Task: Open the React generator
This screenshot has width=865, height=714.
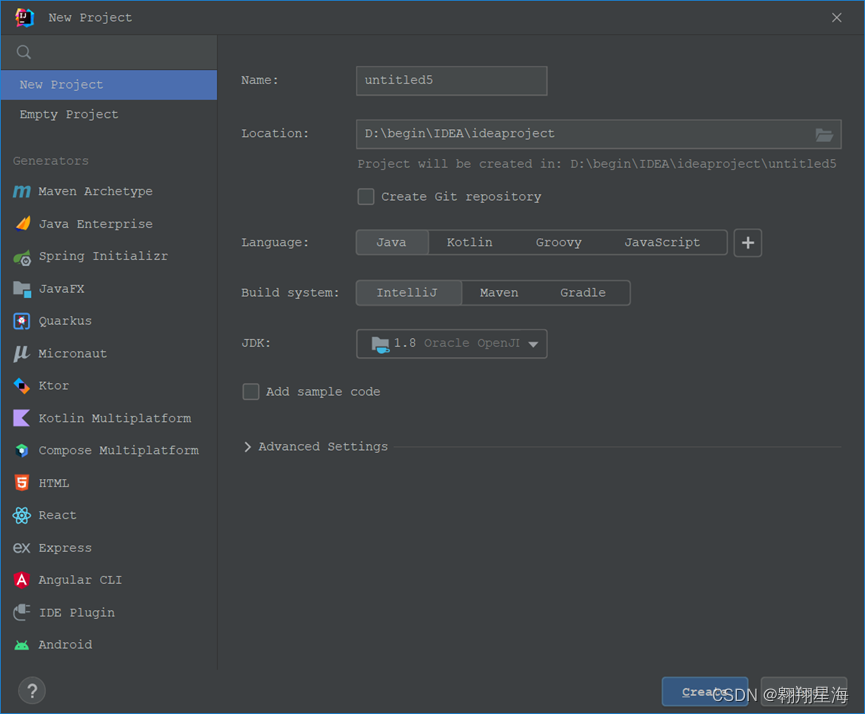Action: (57, 515)
